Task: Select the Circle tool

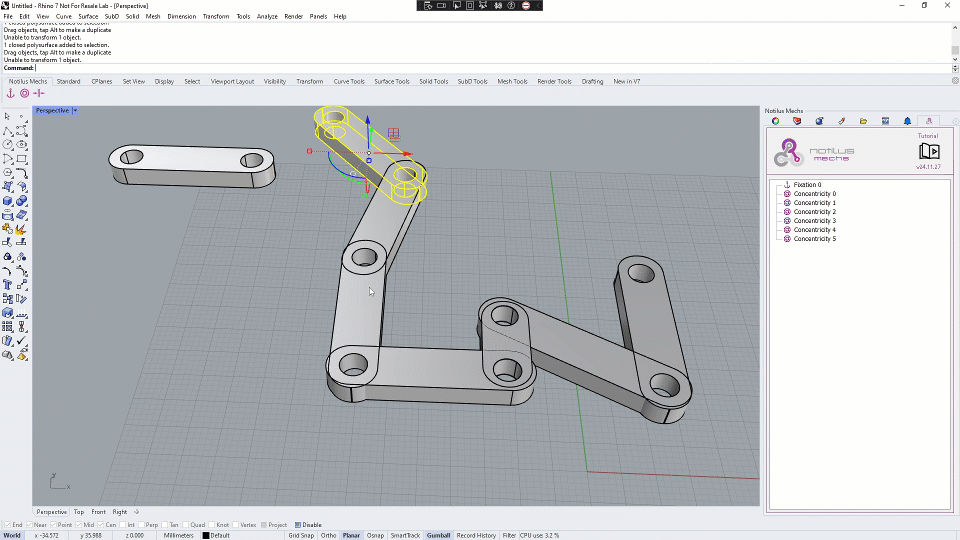Action: coord(7,145)
